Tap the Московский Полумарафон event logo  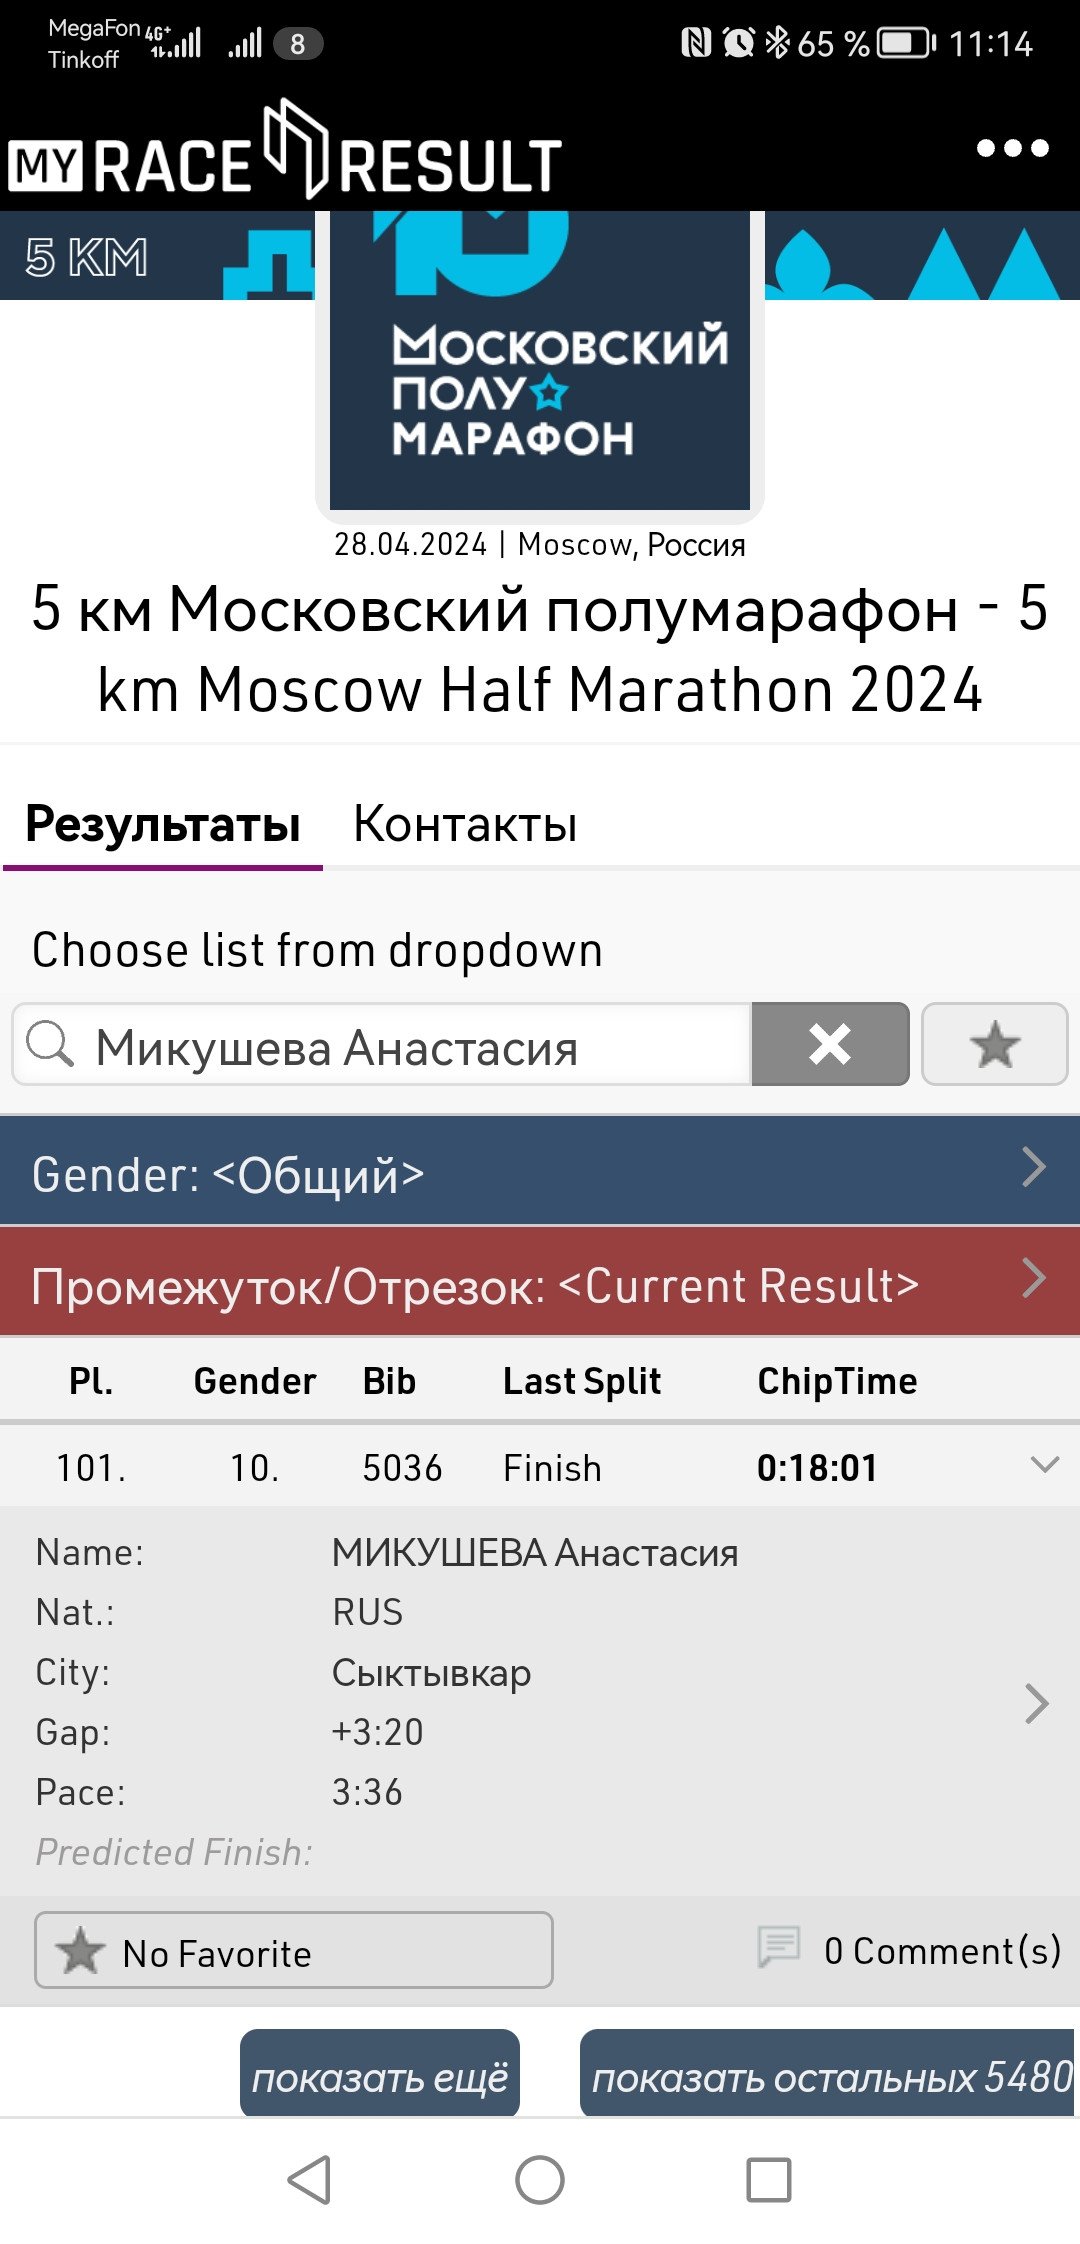pyautogui.click(x=540, y=360)
